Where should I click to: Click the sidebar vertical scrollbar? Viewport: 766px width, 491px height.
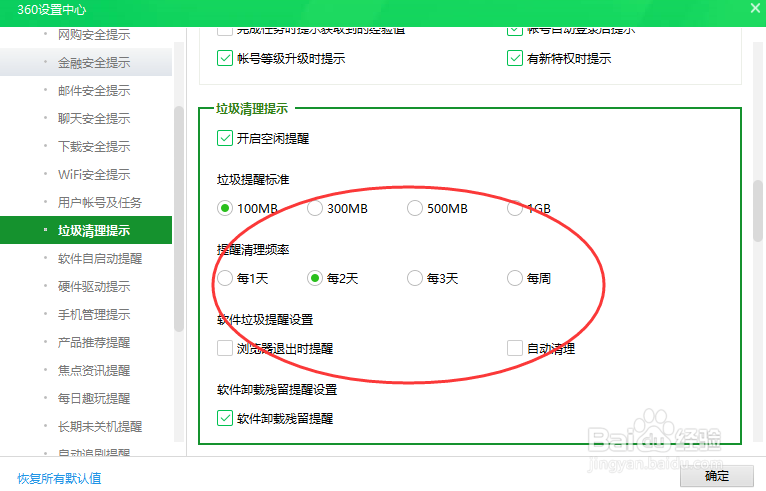(179, 219)
